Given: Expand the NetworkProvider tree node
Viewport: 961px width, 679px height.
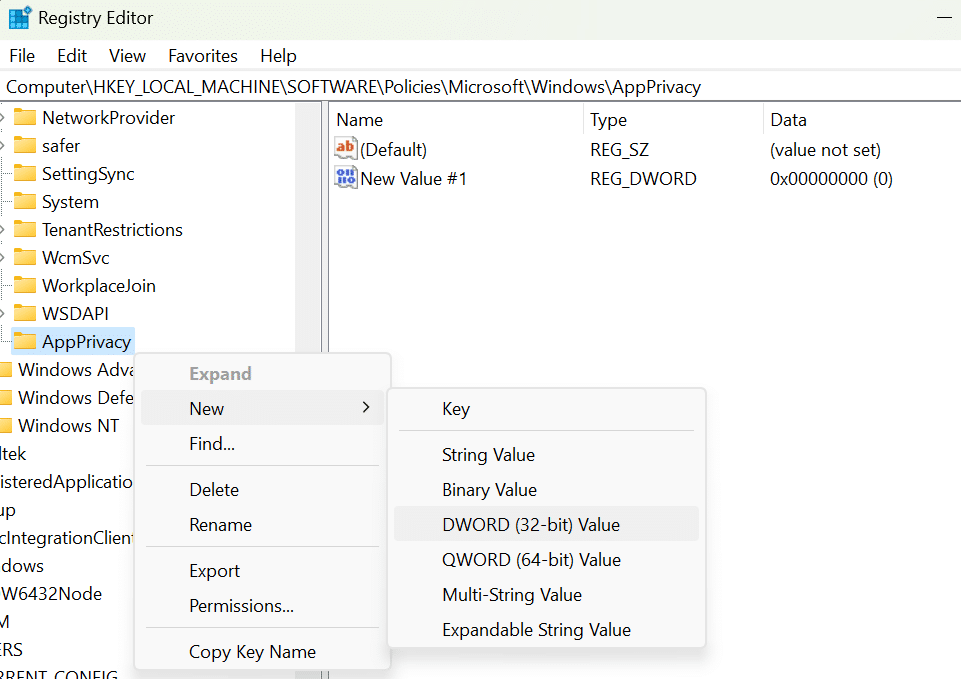Looking at the screenshot, I should [2, 117].
